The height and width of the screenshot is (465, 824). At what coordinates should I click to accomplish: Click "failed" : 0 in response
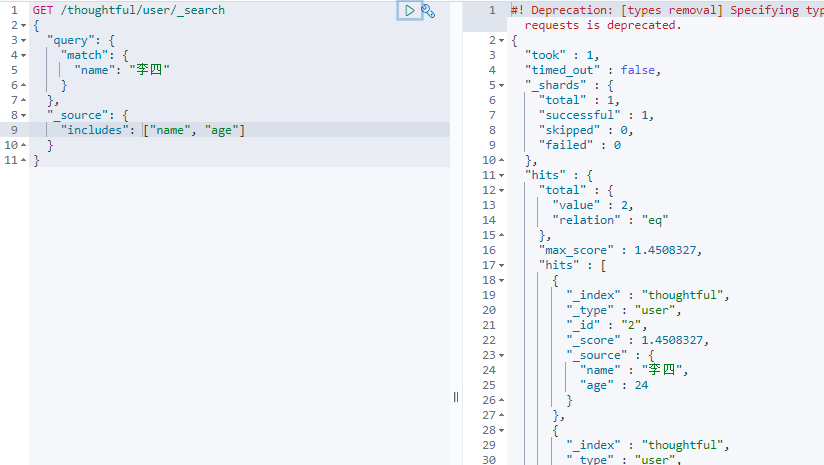pyautogui.click(x=580, y=145)
